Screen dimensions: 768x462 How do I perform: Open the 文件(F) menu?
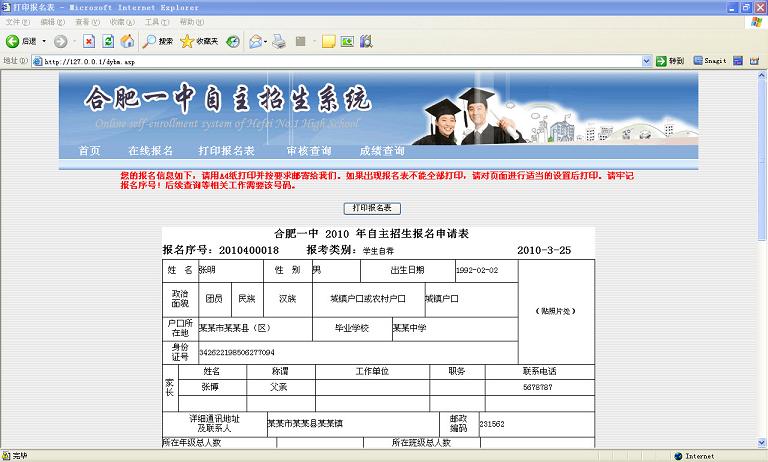pos(17,22)
